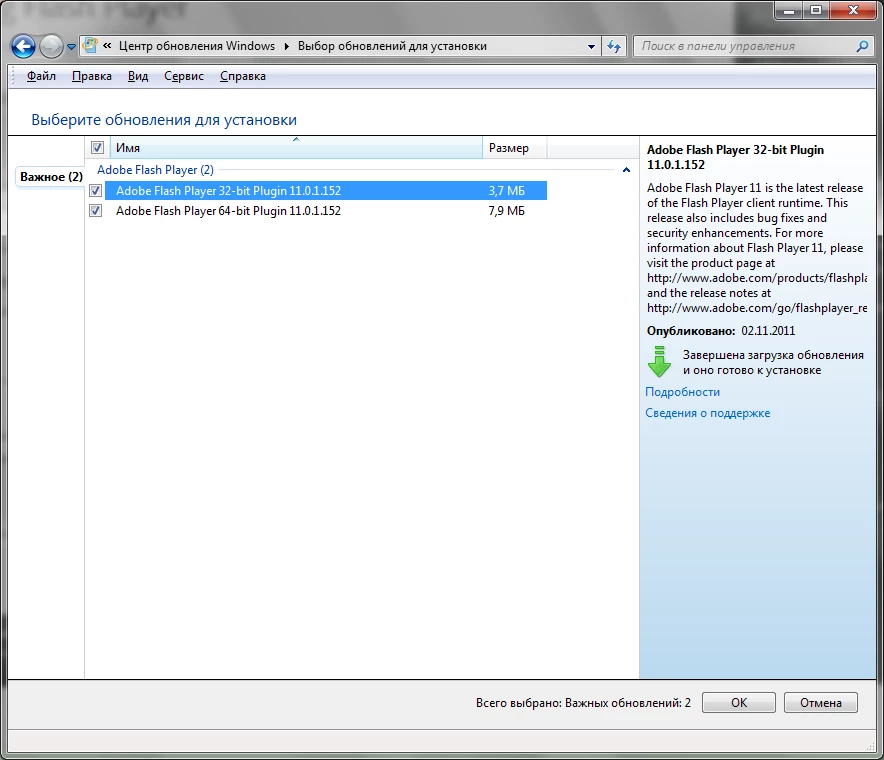Open the Файл menu
The height and width of the screenshot is (760, 884).
click(41, 76)
